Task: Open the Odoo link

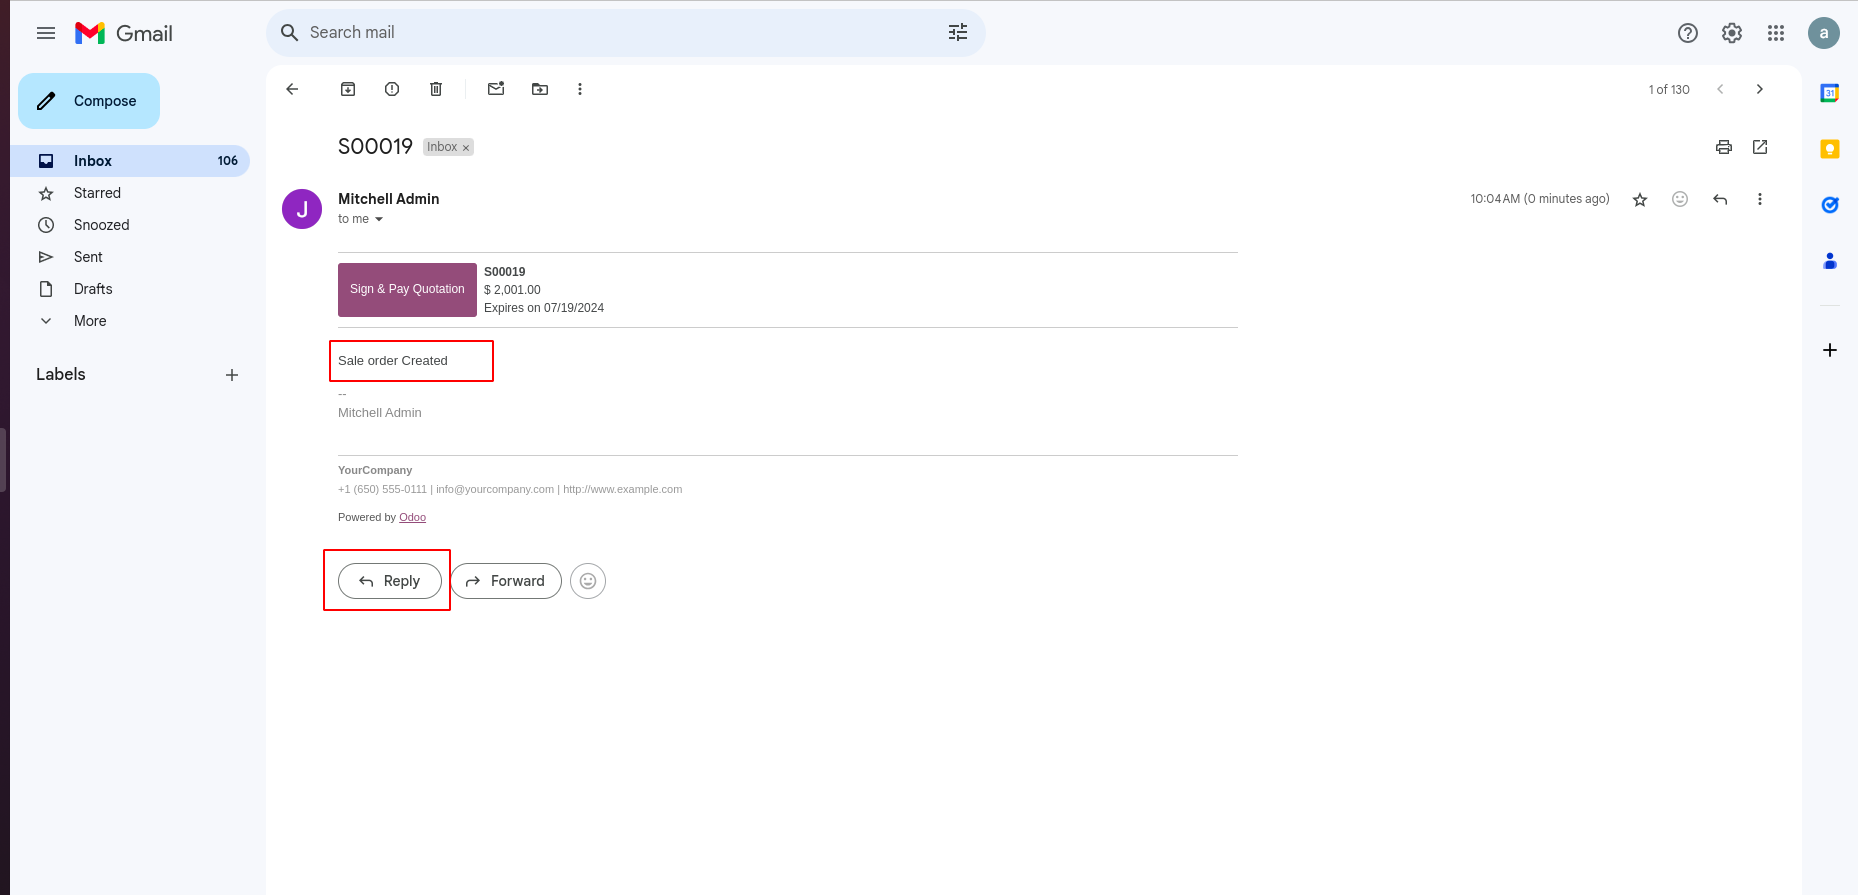Action: pos(412,518)
